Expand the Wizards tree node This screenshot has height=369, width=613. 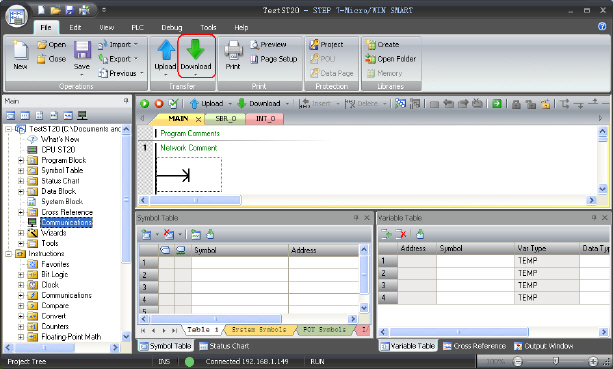[x=21, y=233]
